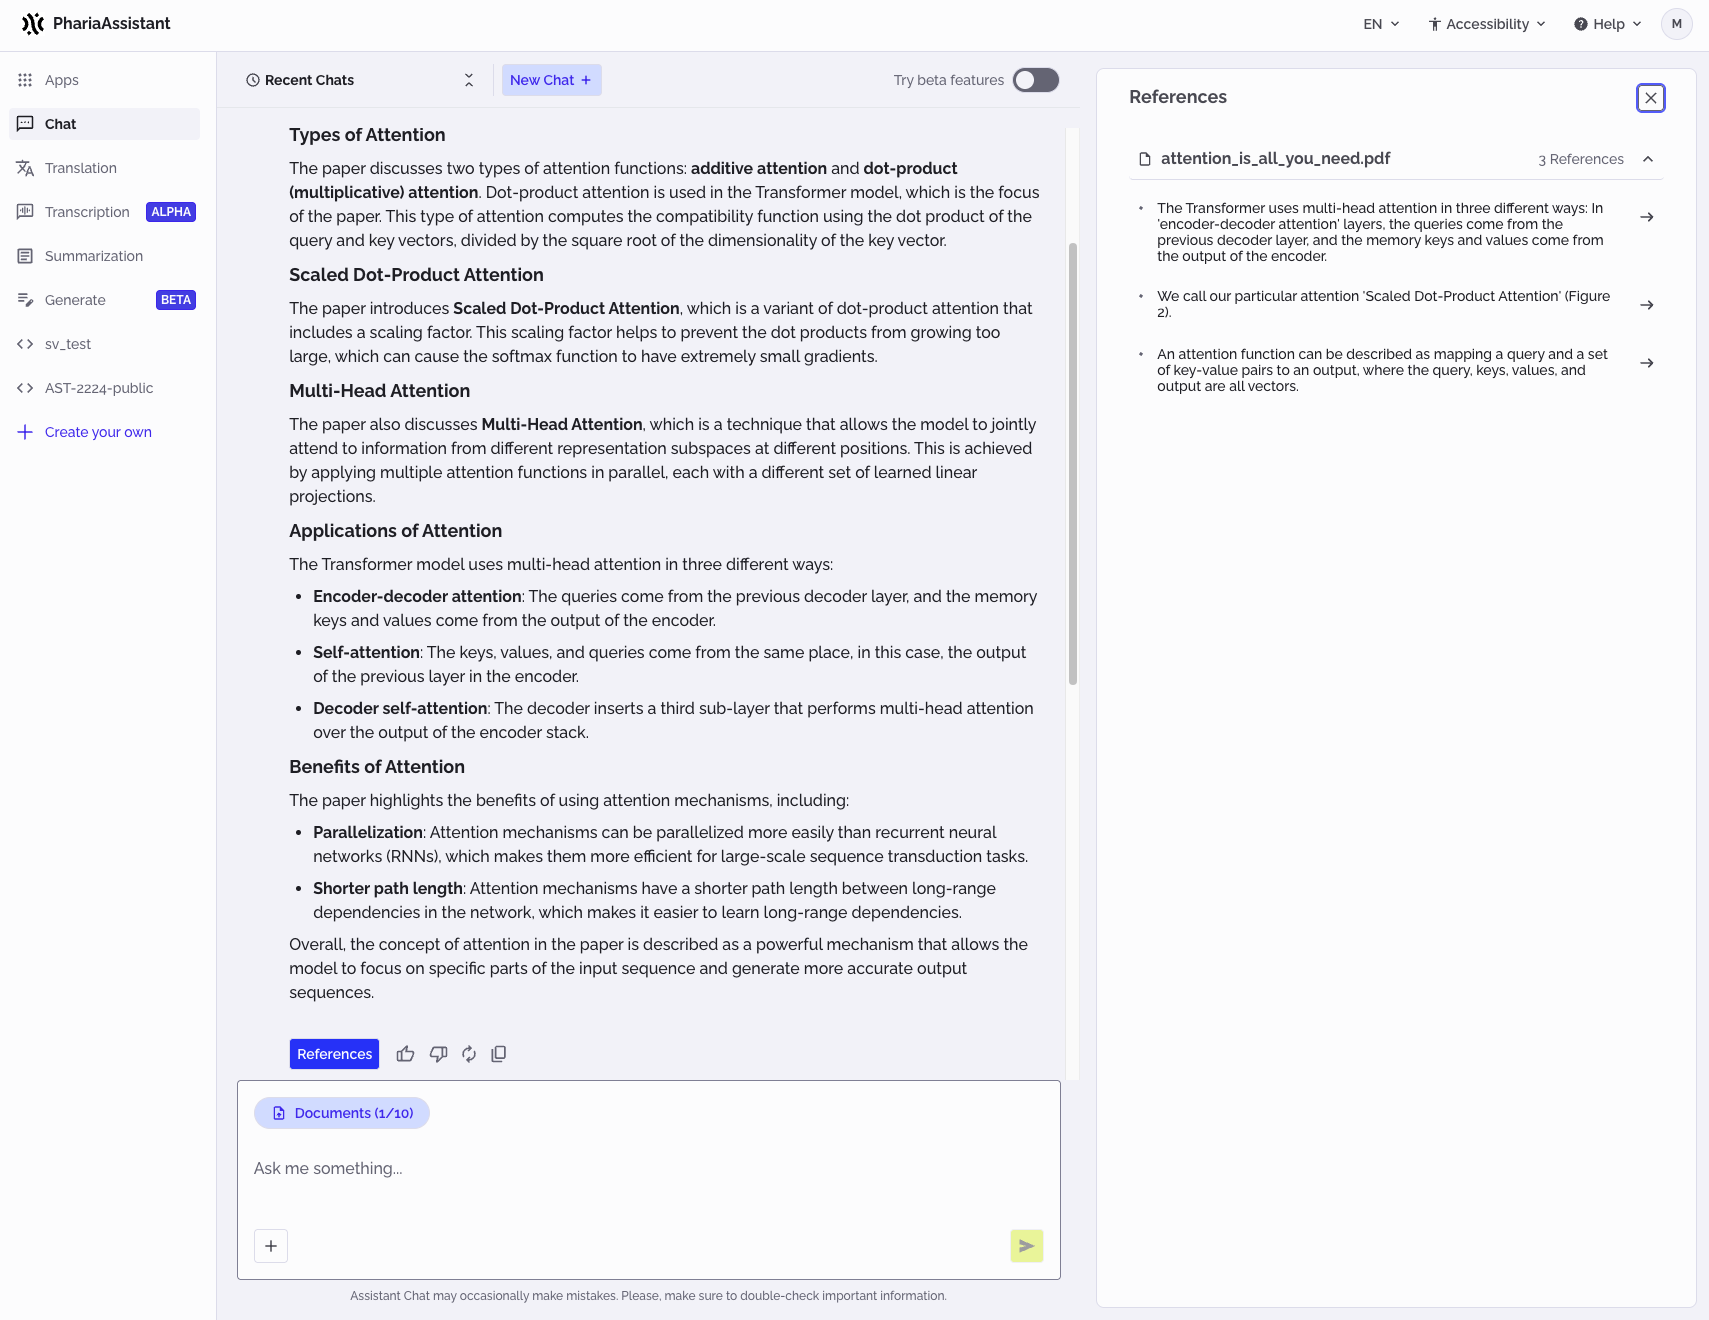This screenshot has width=1709, height=1320.
Task: Expand the Accessibility menu
Action: coord(1487,24)
